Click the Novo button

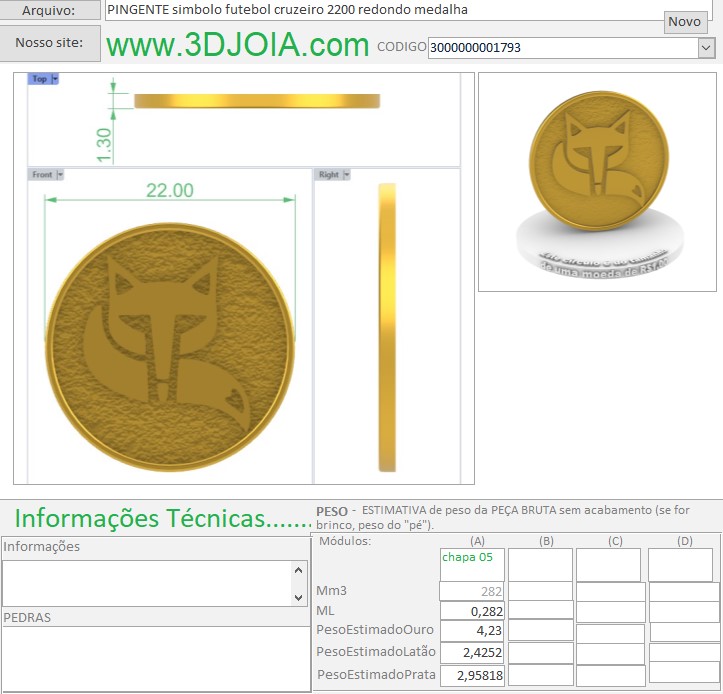pos(685,22)
